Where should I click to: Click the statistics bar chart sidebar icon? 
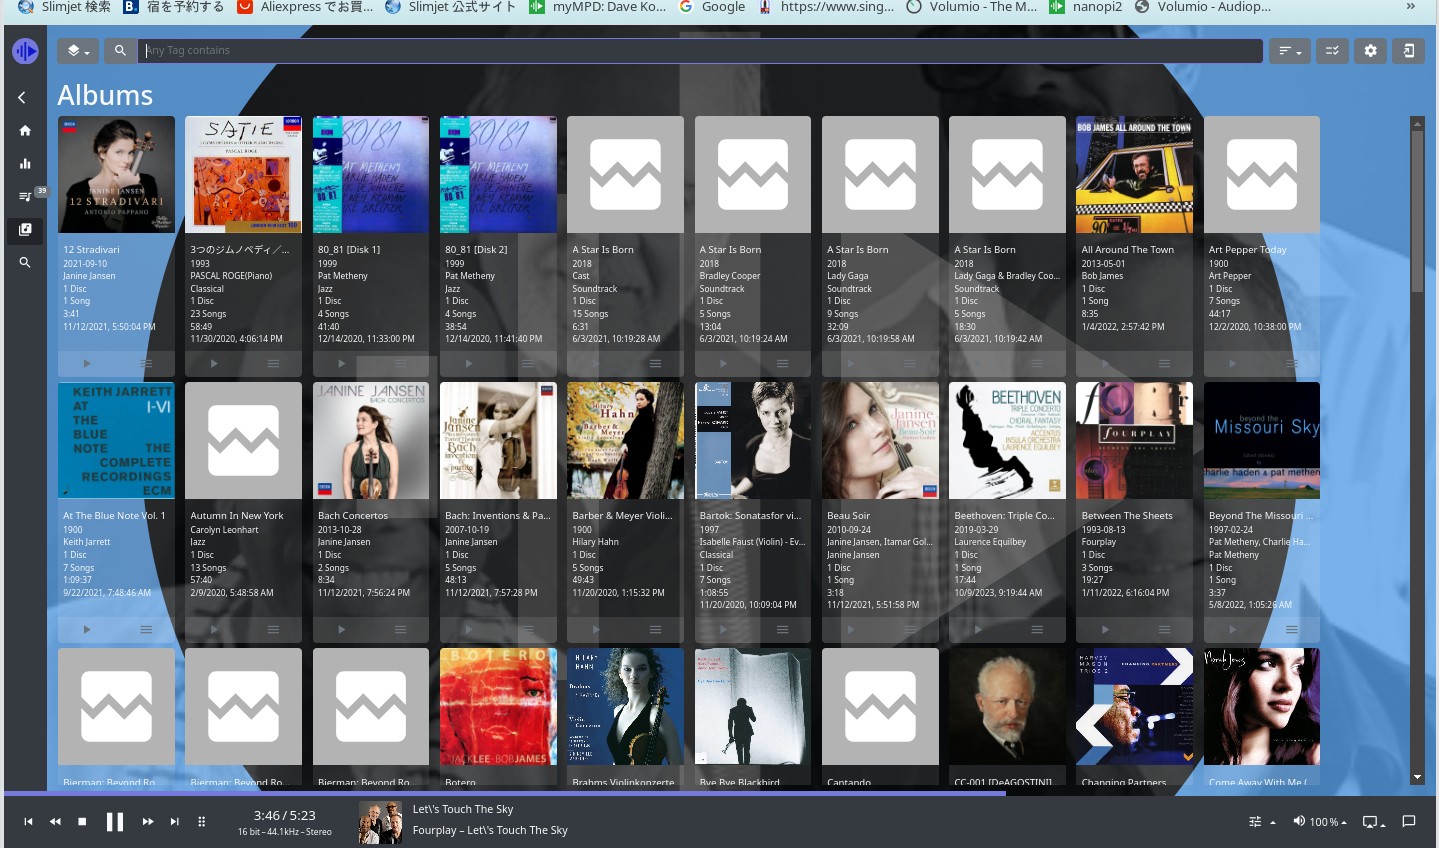(x=25, y=163)
